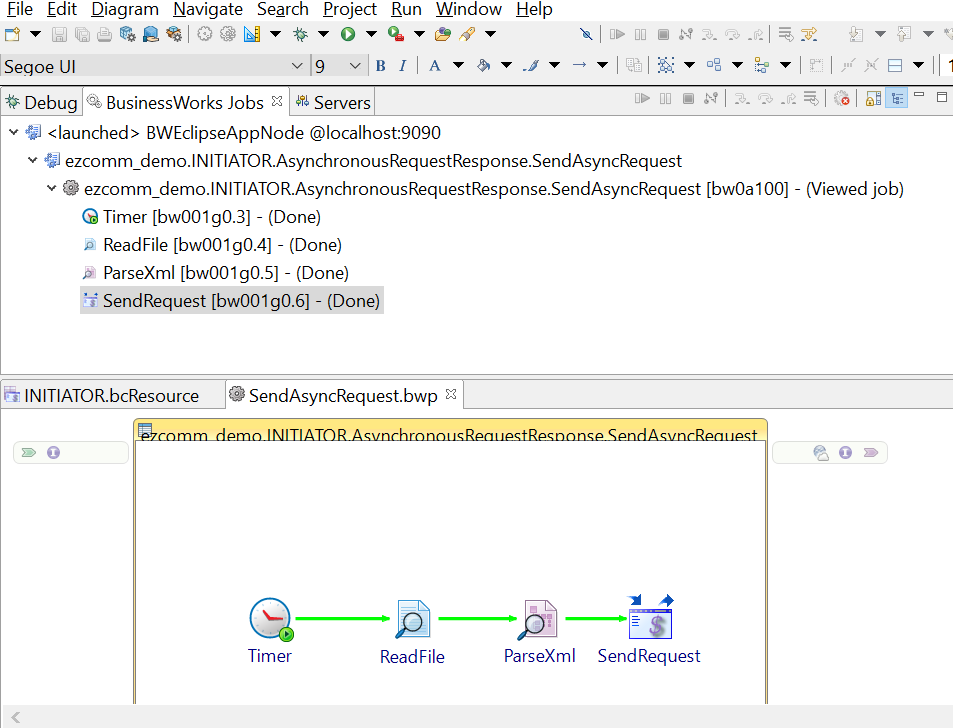Click the Debug bug toolbar icon
The image size is (953, 728).
(300, 34)
